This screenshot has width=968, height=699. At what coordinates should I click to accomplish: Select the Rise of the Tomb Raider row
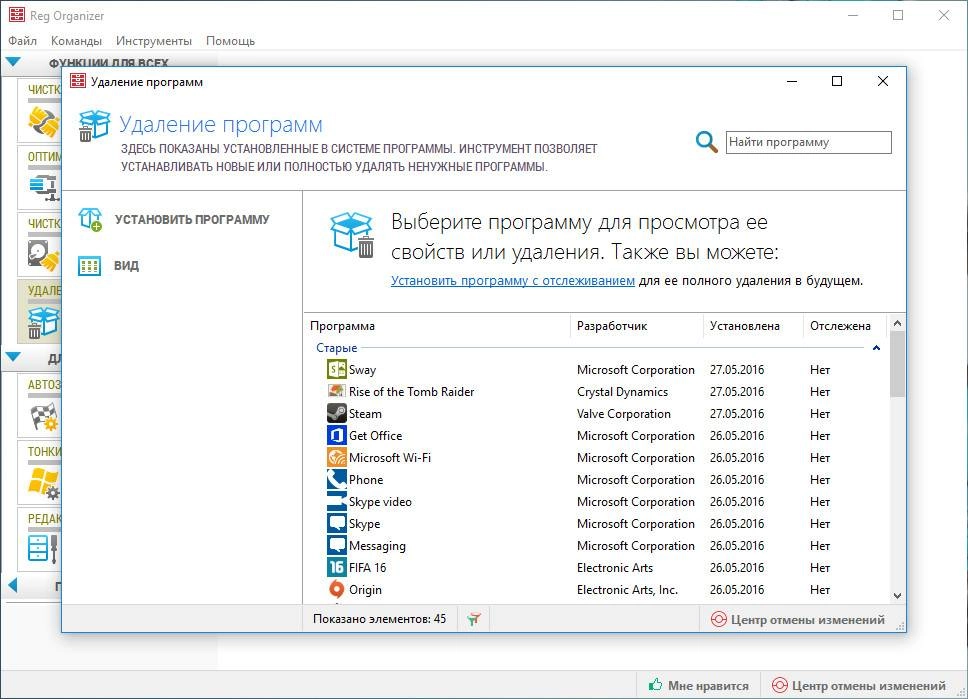pyautogui.click(x=596, y=391)
